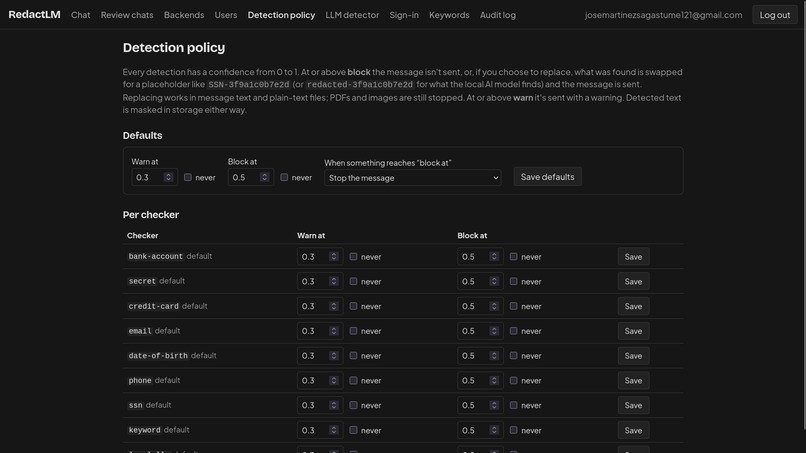Image resolution: width=806 pixels, height=453 pixels.
Task: Open the 'Stop the message' action dropdown
Action: coord(413,178)
